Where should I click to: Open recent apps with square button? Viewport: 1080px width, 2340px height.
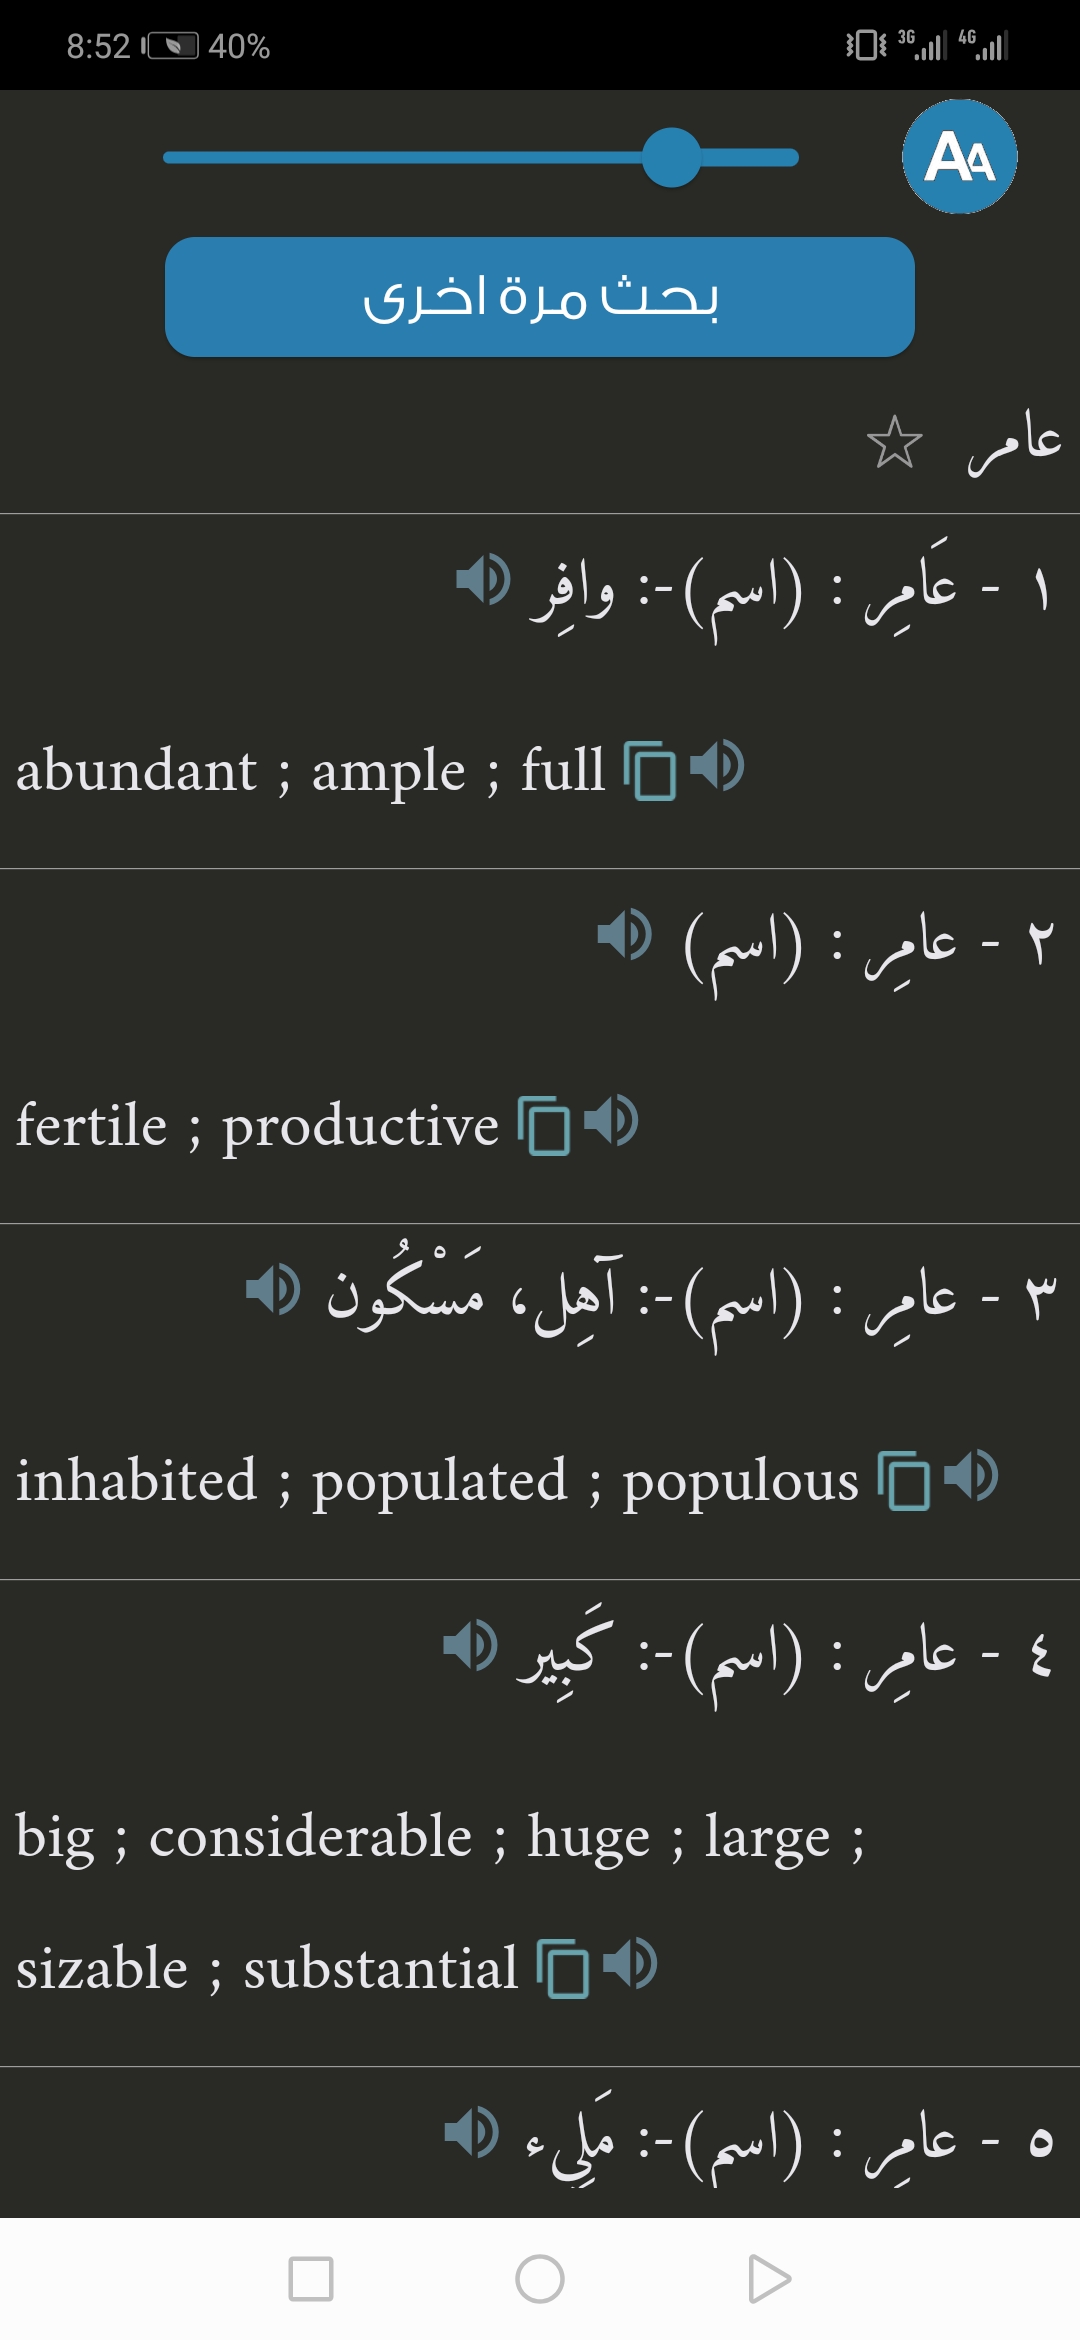click(311, 2279)
